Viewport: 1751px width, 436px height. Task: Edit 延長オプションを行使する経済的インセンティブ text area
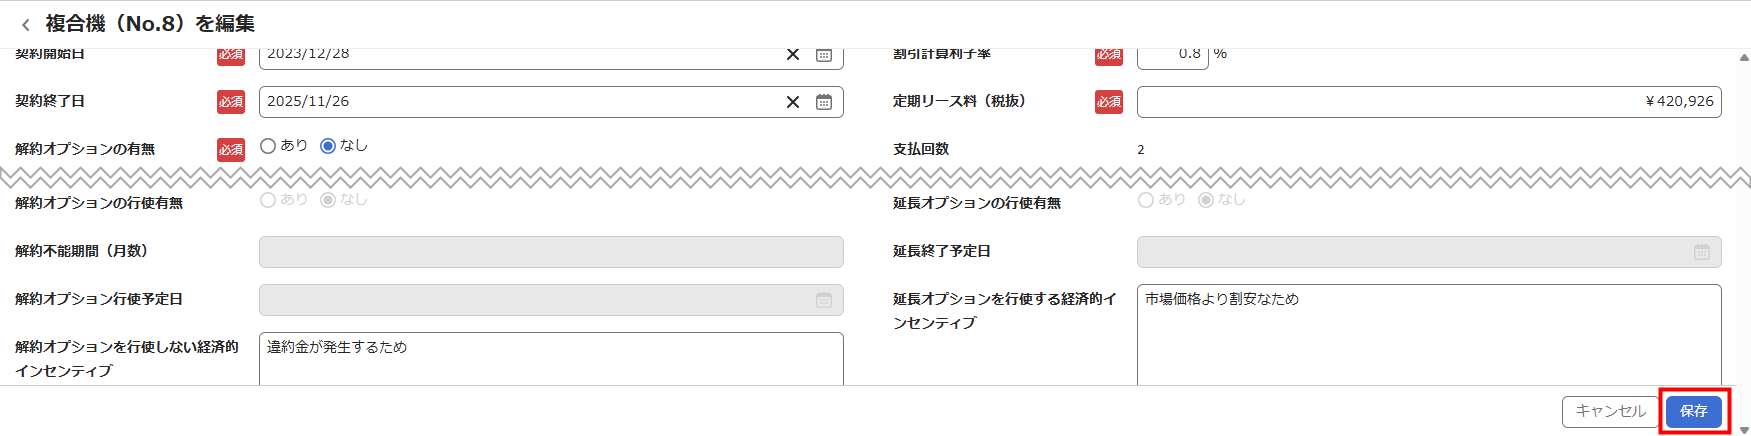click(1428, 335)
